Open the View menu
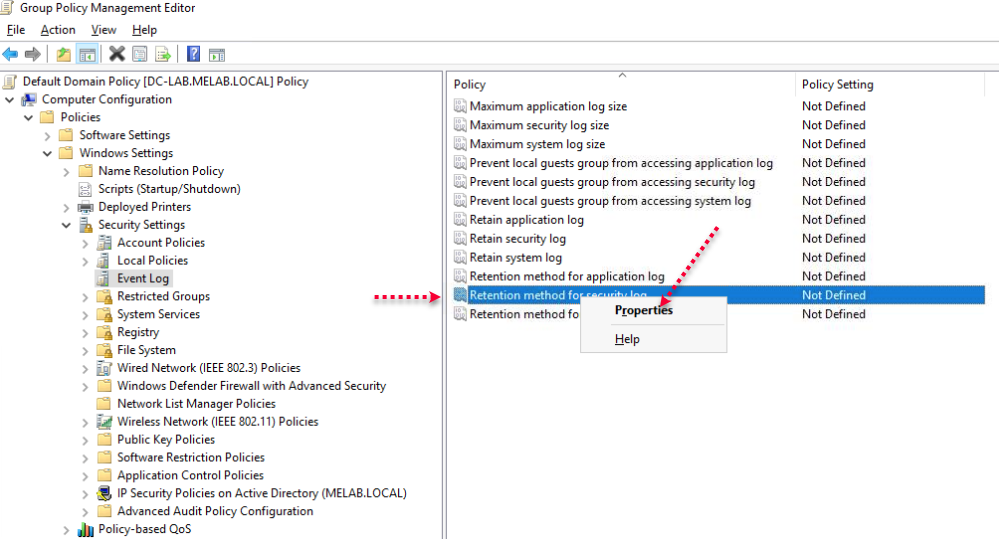Viewport: 999px width, 539px height. point(104,30)
